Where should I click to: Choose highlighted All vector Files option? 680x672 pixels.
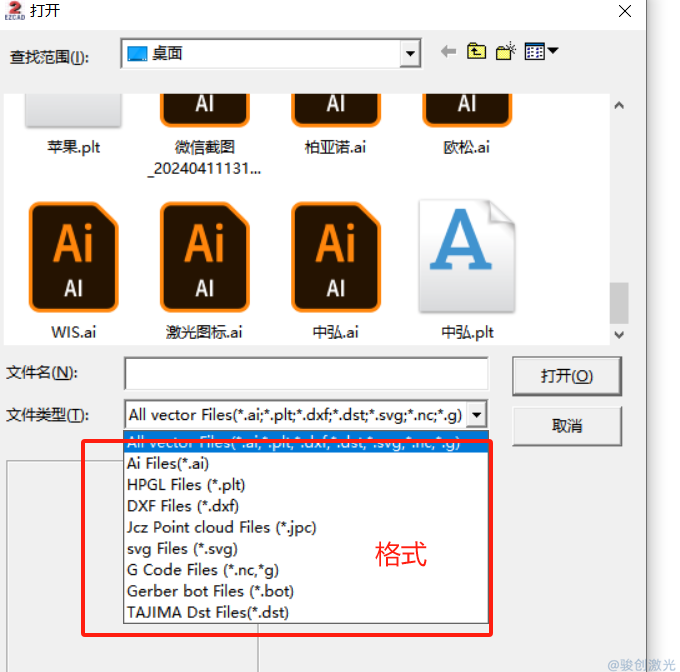(x=306, y=442)
